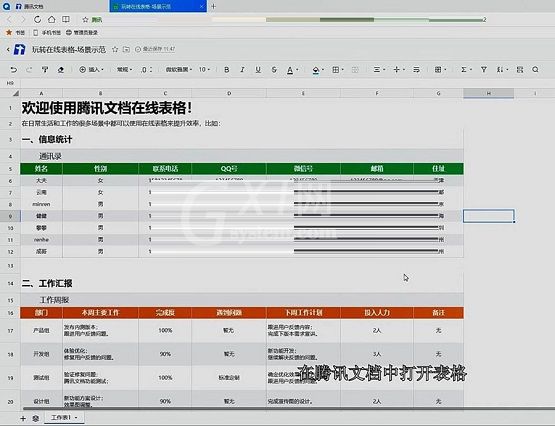Click the 二、工作汇报 heading cell
The image size is (555, 426).
pyautogui.click(x=47, y=283)
